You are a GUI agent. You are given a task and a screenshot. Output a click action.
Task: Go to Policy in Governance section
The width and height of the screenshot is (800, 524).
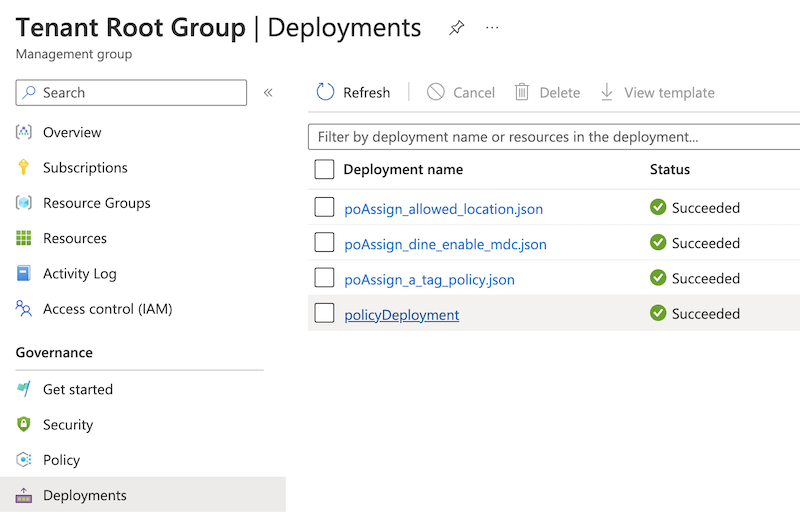coord(61,460)
